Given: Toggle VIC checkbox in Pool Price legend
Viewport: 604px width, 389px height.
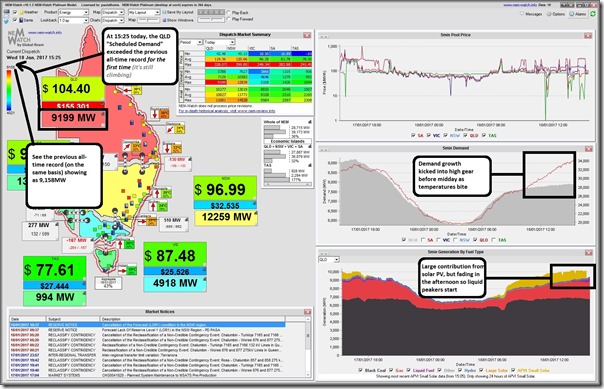Looking at the screenshot, I should coord(429,135).
